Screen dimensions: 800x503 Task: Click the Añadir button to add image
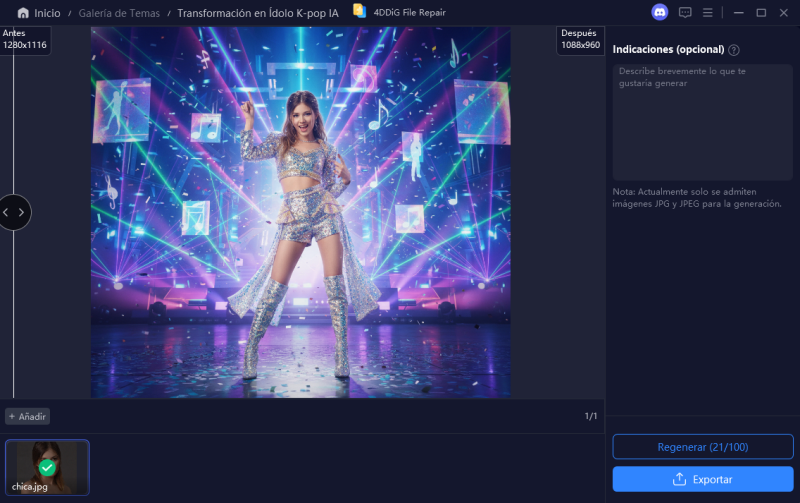pos(27,416)
